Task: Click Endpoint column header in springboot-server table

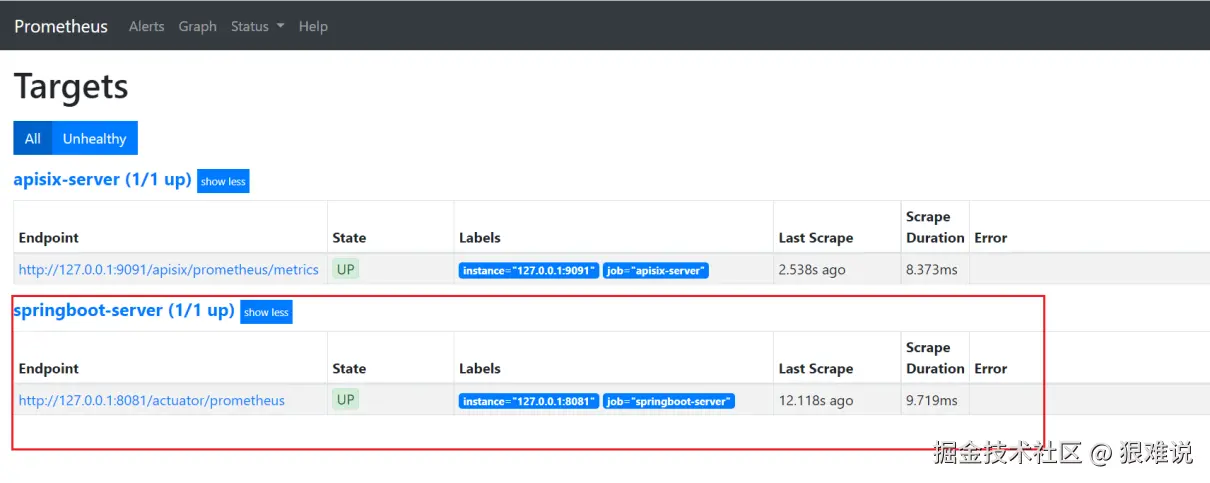Action: tap(49, 369)
